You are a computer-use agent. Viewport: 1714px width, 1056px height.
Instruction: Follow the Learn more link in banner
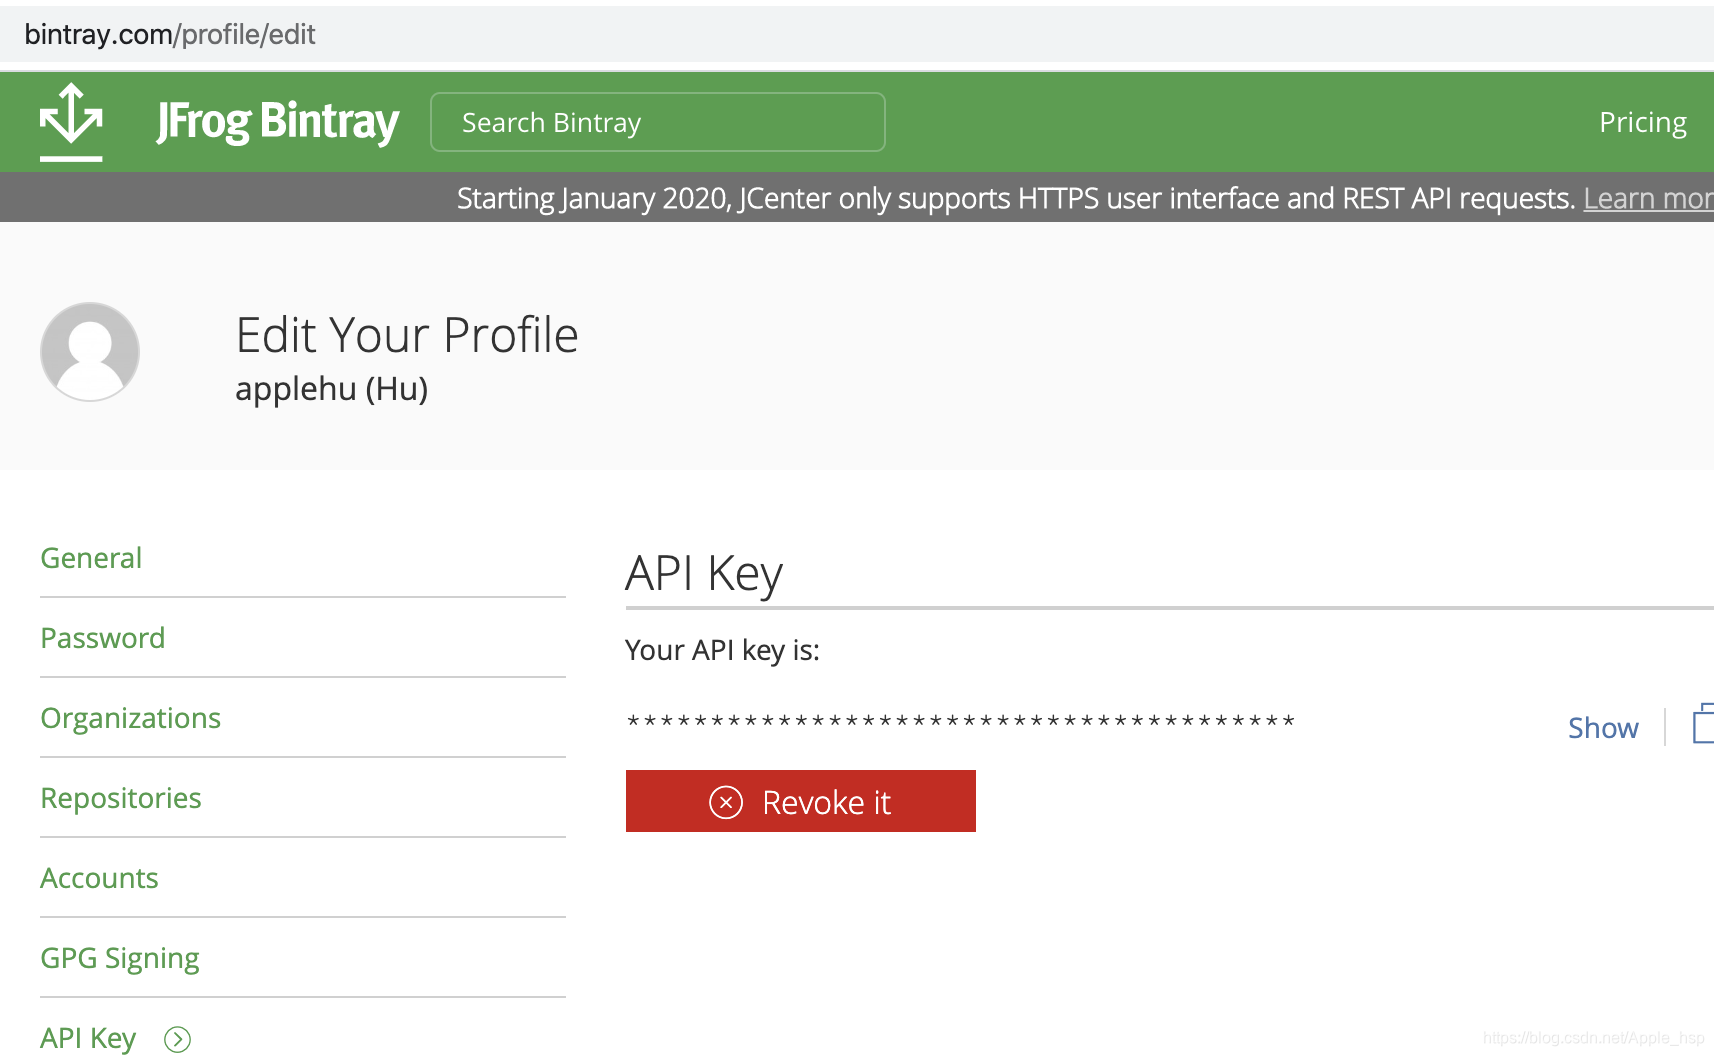pyautogui.click(x=1648, y=198)
